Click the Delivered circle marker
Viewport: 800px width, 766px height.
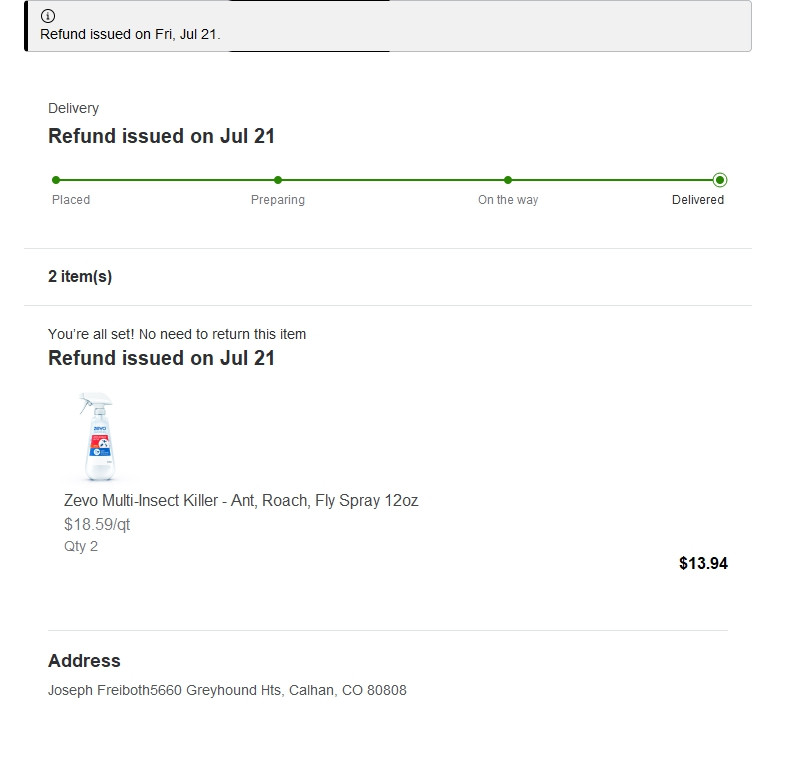point(720,180)
